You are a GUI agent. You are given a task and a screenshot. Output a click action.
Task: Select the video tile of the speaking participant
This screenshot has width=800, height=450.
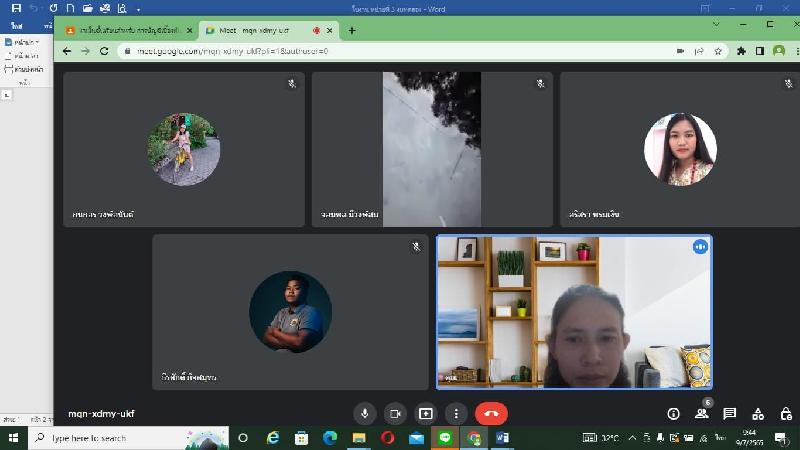pyautogui.click(x=574, y=311)
